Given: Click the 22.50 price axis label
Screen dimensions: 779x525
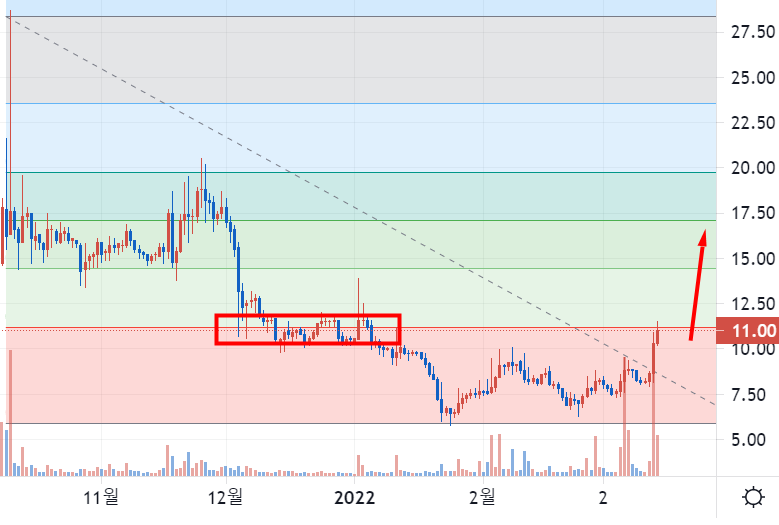Looking at the screenshot, I should click(x=753, y=123).
